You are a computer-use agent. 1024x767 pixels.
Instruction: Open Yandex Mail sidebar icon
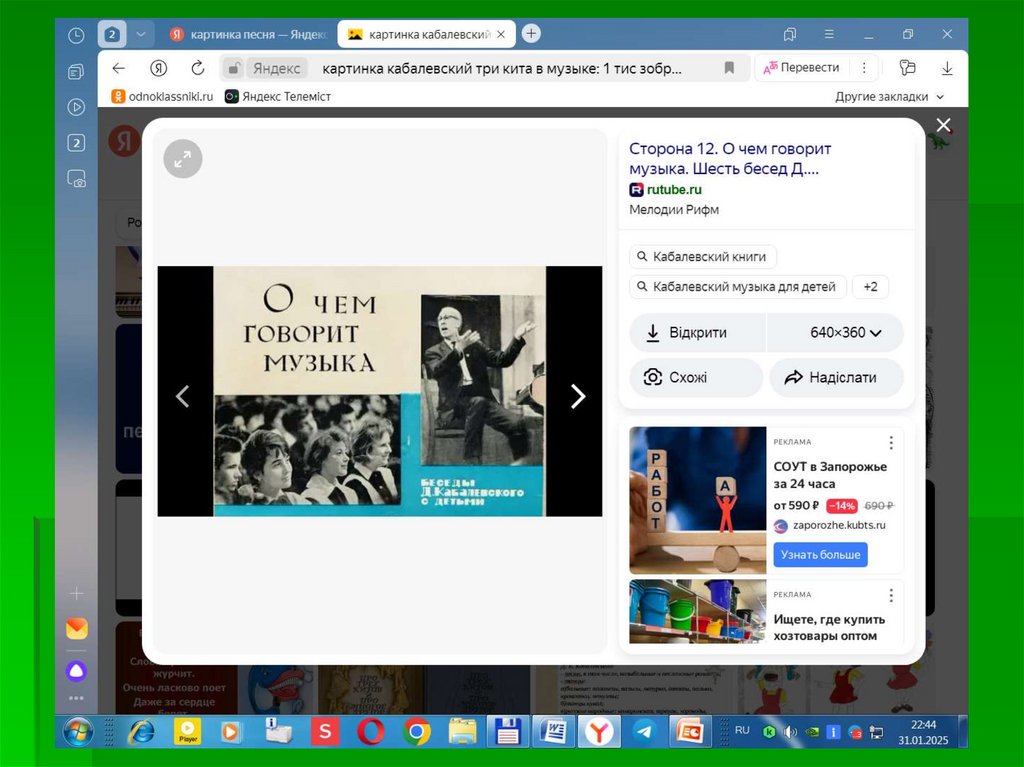pyautogui.click(x=76, y=628)
